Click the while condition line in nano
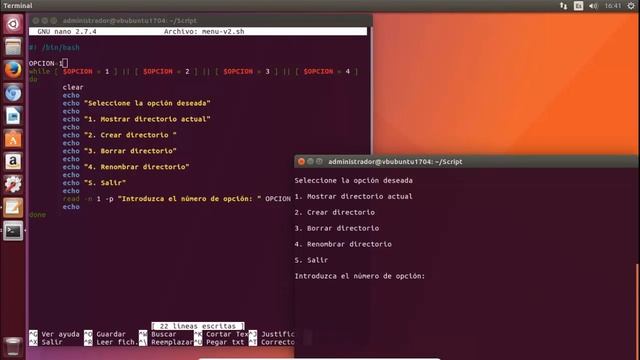640x360 pixels. pyautogui.click(x=193, y=71)
